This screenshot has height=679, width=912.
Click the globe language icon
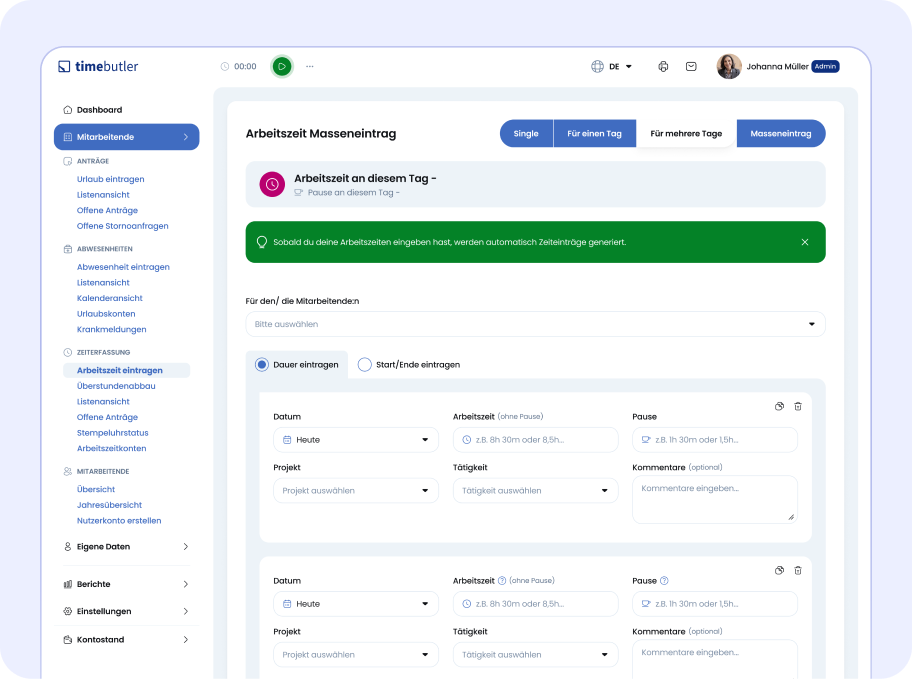click(x=598, y=66)
